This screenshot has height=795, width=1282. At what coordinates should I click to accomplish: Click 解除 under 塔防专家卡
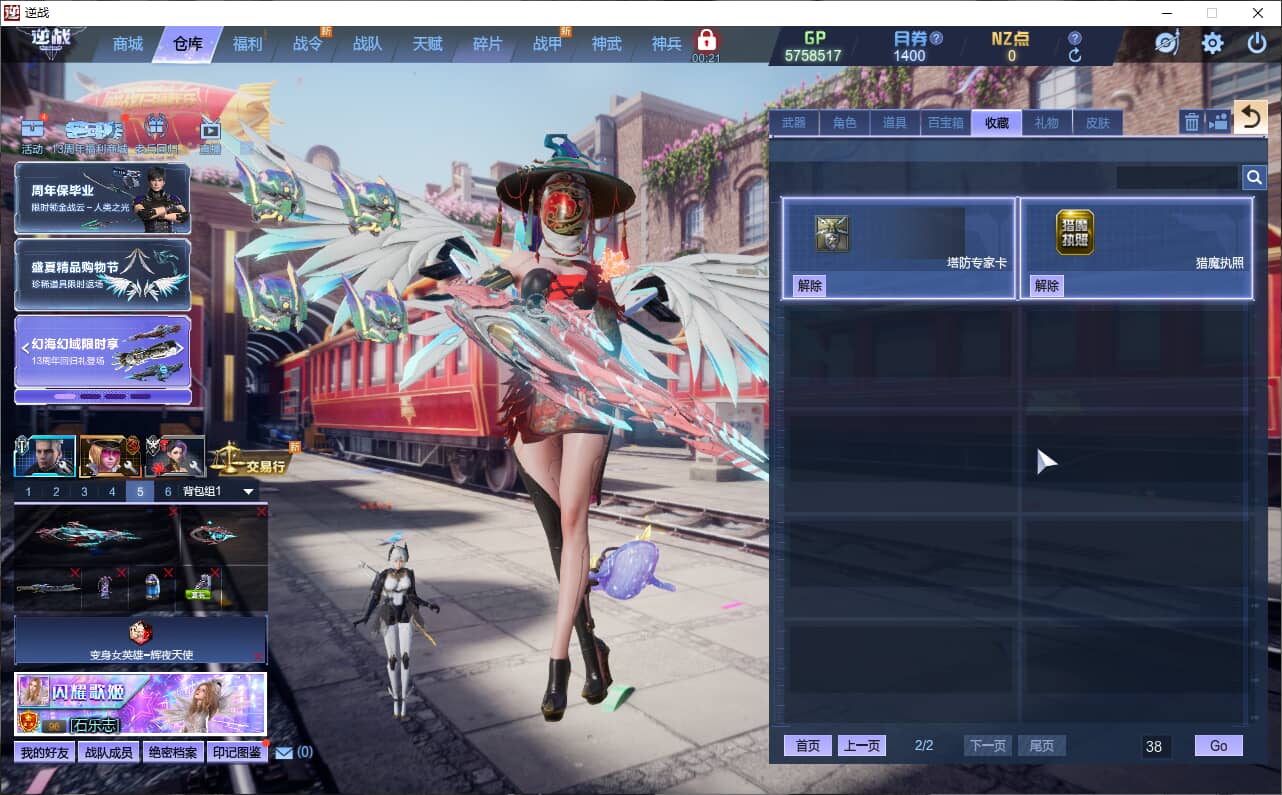(809, 285)
